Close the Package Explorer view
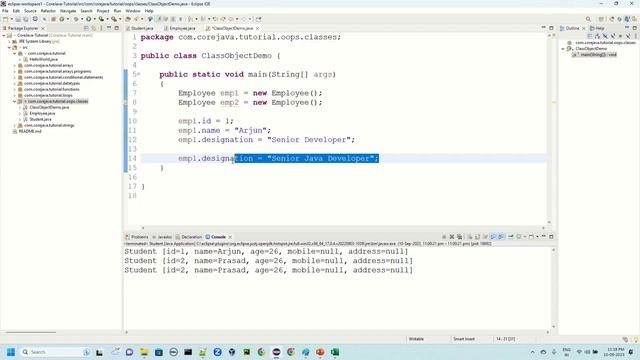The height and width of the screenshot is (360, 640). click(x=43, y=28)
